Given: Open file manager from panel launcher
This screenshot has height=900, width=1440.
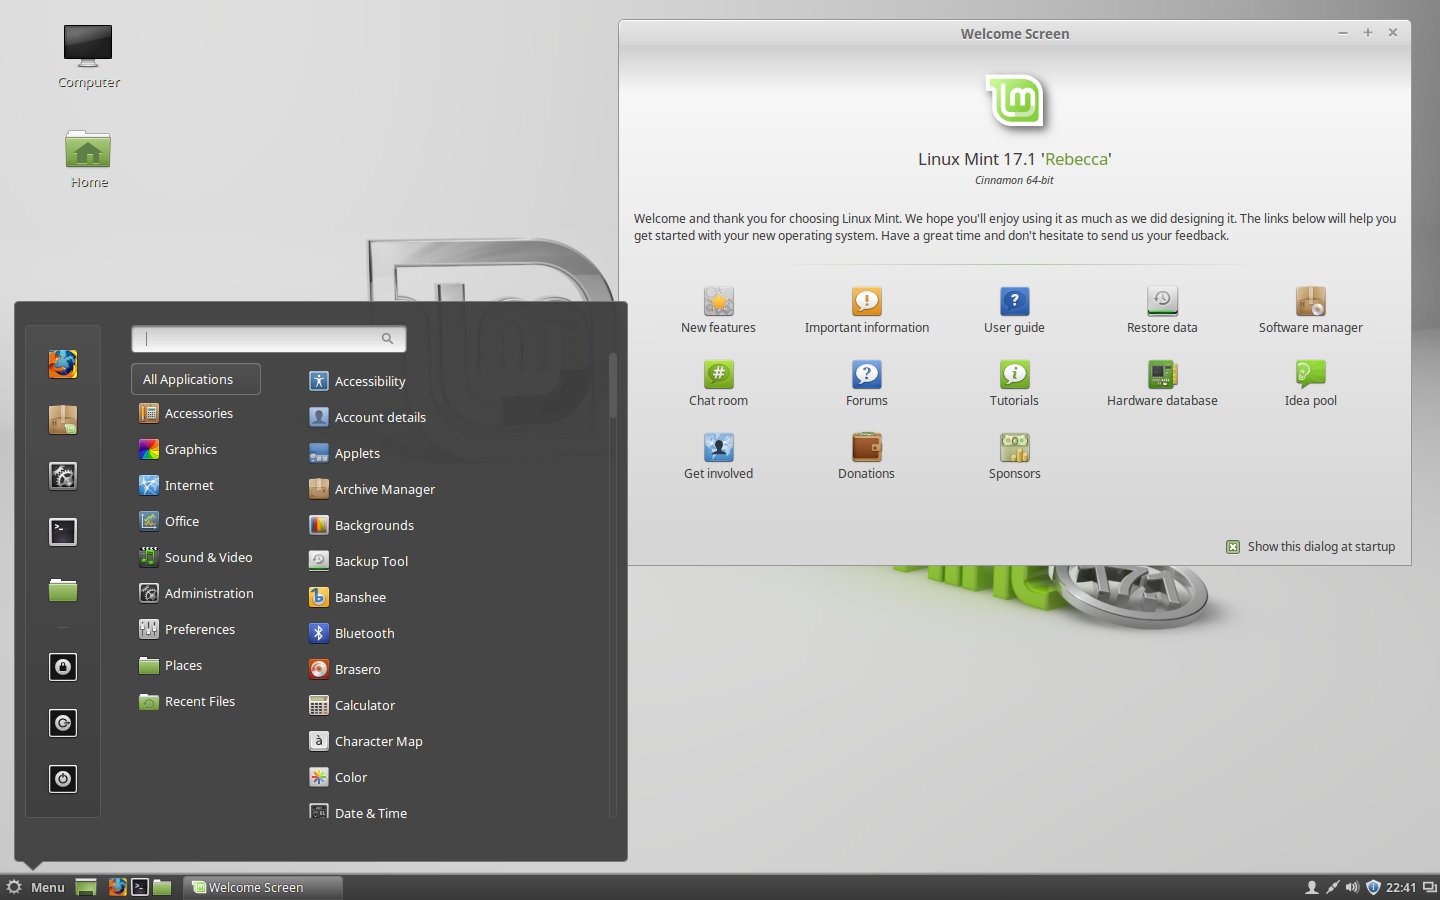Looking at the screenshot, I should click(162, 887).
